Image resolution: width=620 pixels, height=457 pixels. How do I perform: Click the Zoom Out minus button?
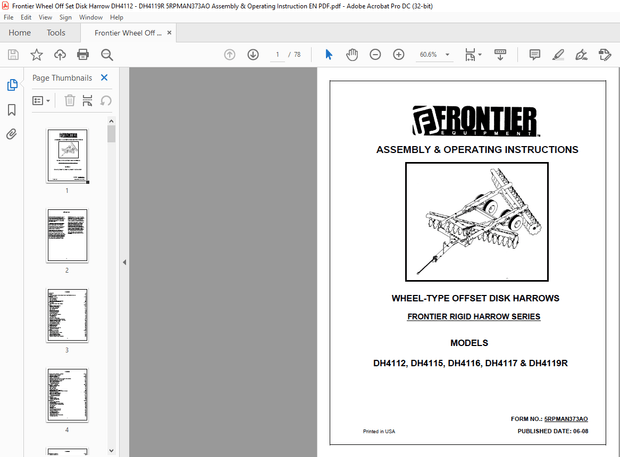point(375,54)
